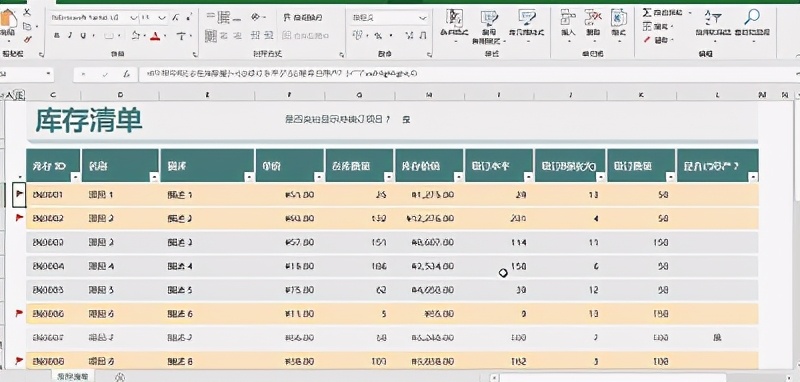
Task: Toggle Bold formatting
Action: [57, 36]
